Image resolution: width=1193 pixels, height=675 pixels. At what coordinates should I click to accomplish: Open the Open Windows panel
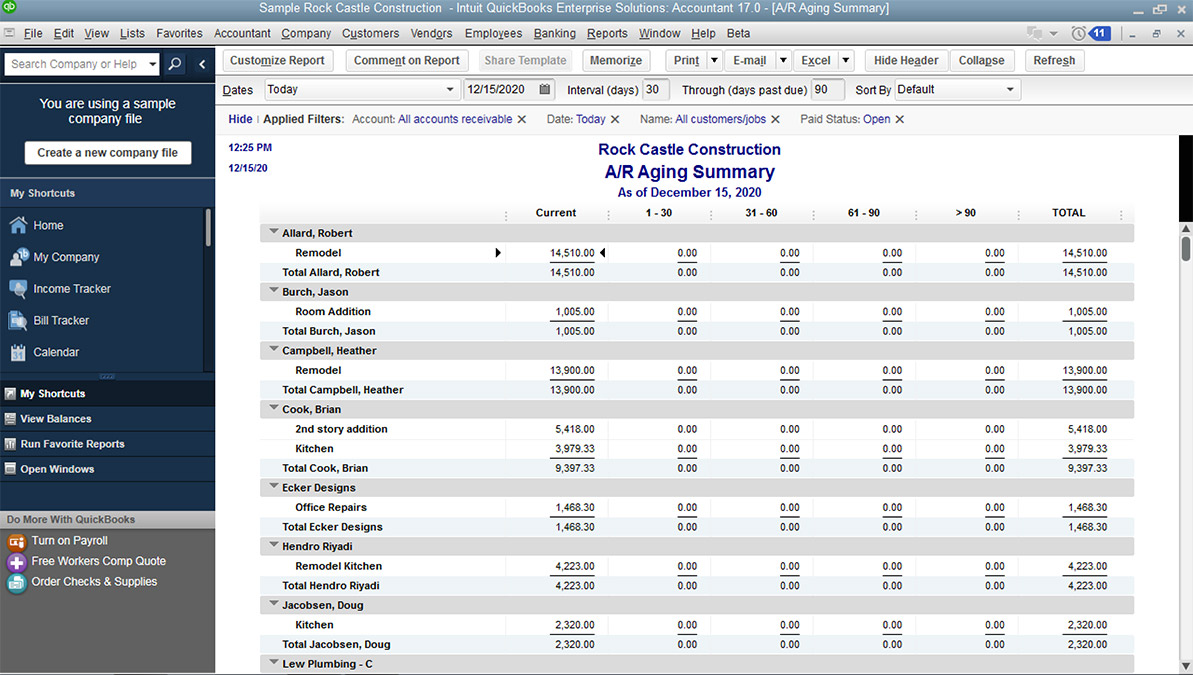(x=107, y=469)
